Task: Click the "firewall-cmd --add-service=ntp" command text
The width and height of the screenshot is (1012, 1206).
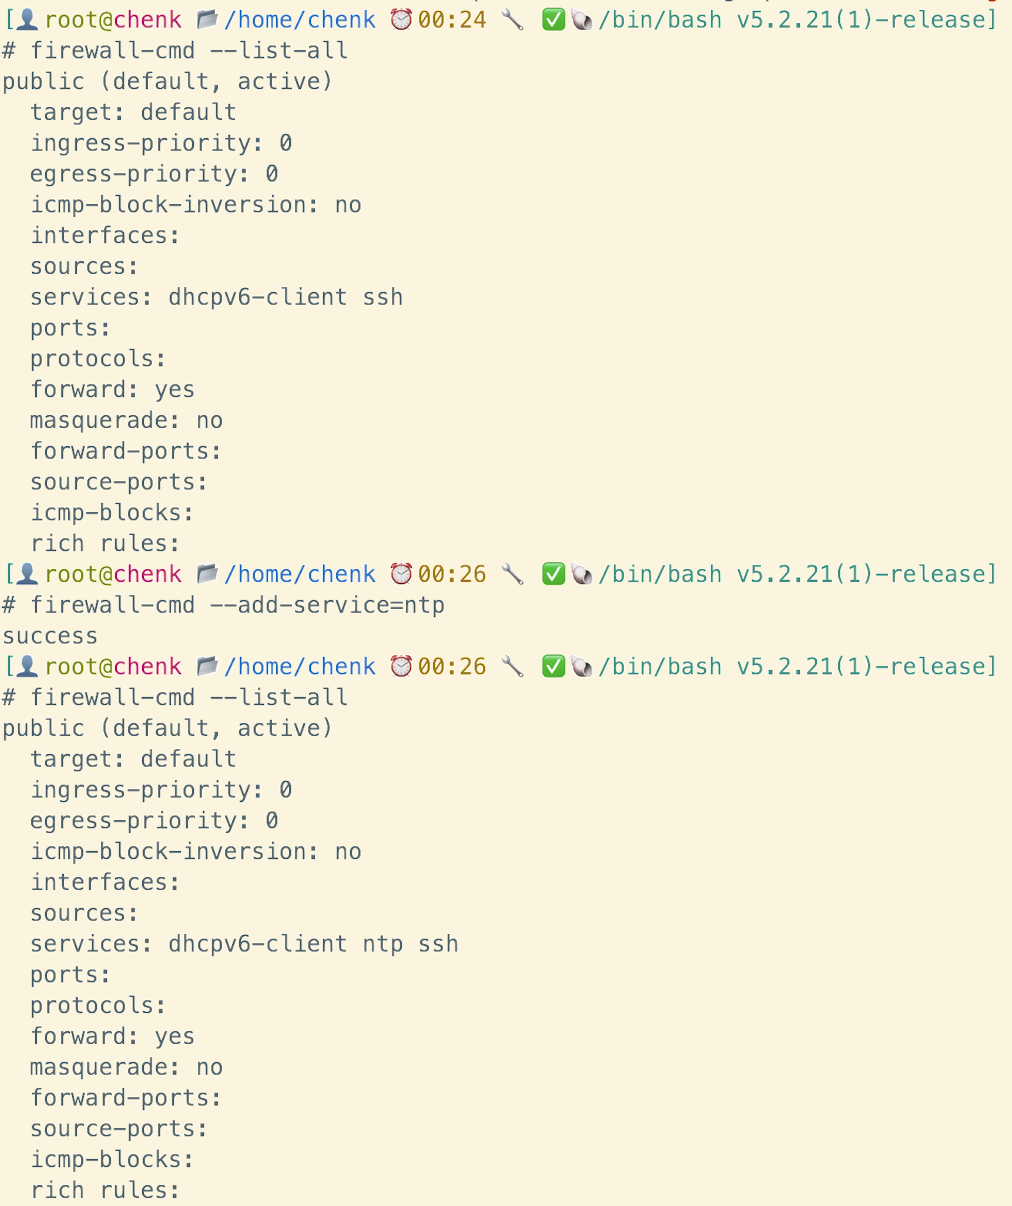Action: (x=237, y=605)
